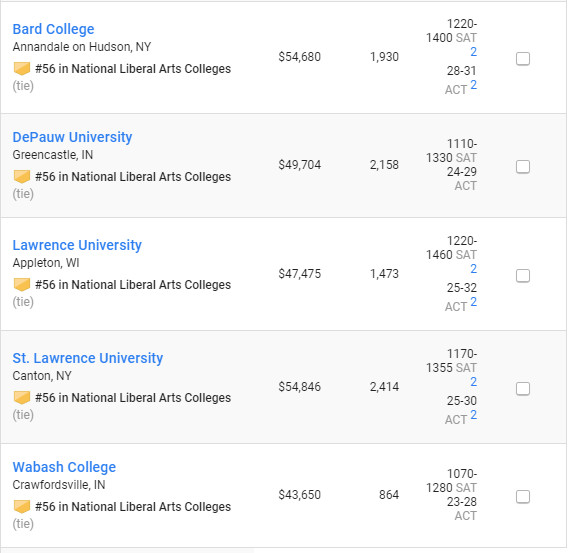This screenshot has width=569, height=553.
Task: Select the checkbox for St. Lawrence University
Action: [523, 388]
